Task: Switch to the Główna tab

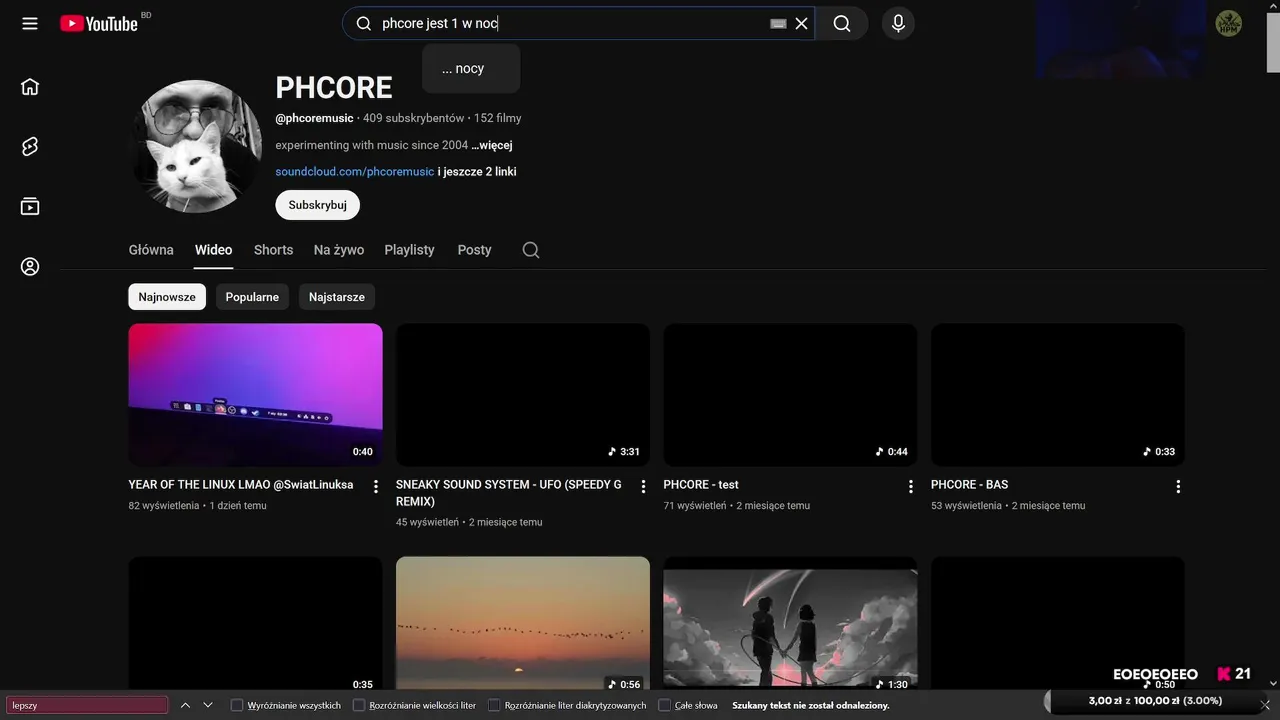Action: 151,250
